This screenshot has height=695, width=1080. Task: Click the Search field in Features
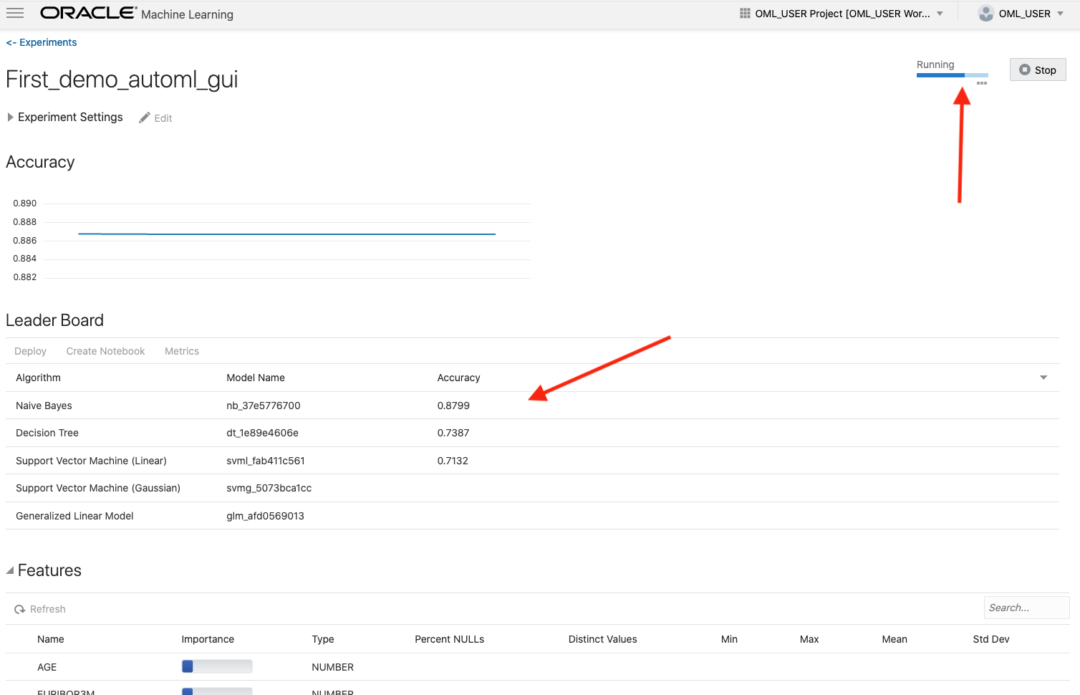[x=1026, y=607]
